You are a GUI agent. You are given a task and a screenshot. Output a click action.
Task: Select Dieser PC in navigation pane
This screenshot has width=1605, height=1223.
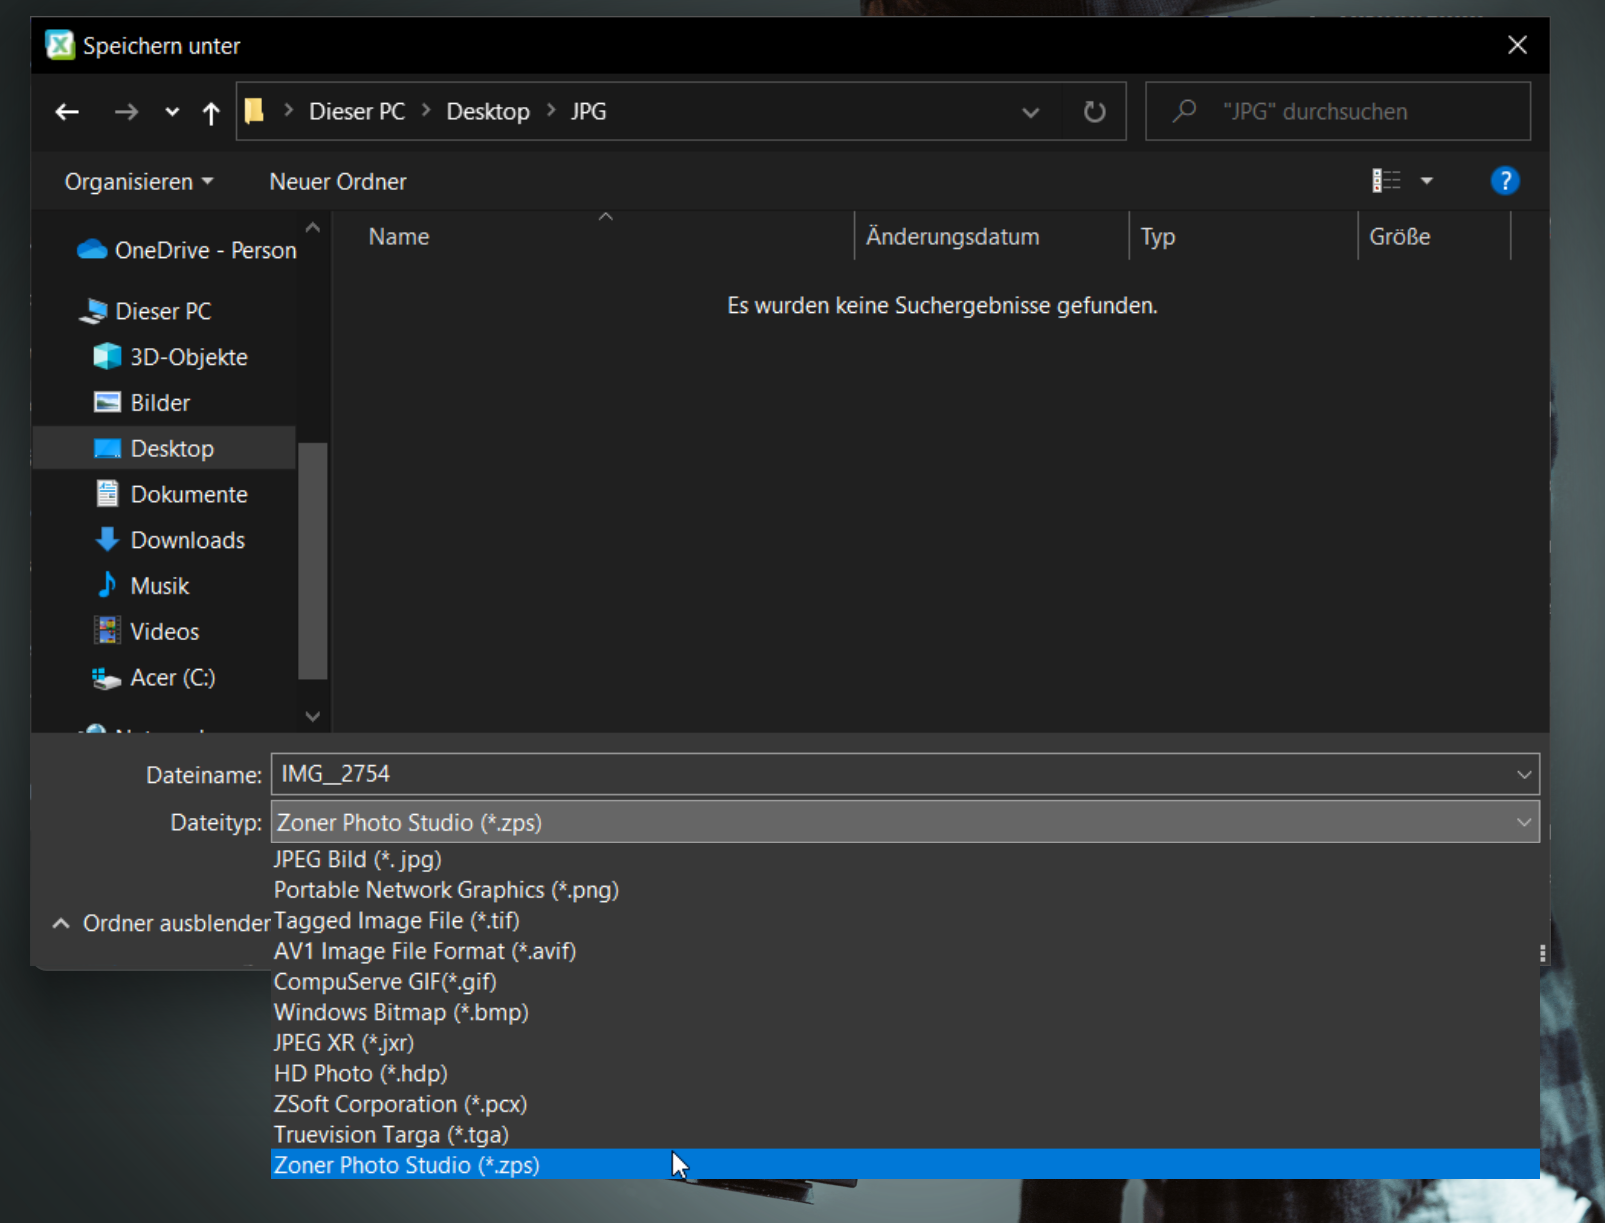(x=146, y=311)
